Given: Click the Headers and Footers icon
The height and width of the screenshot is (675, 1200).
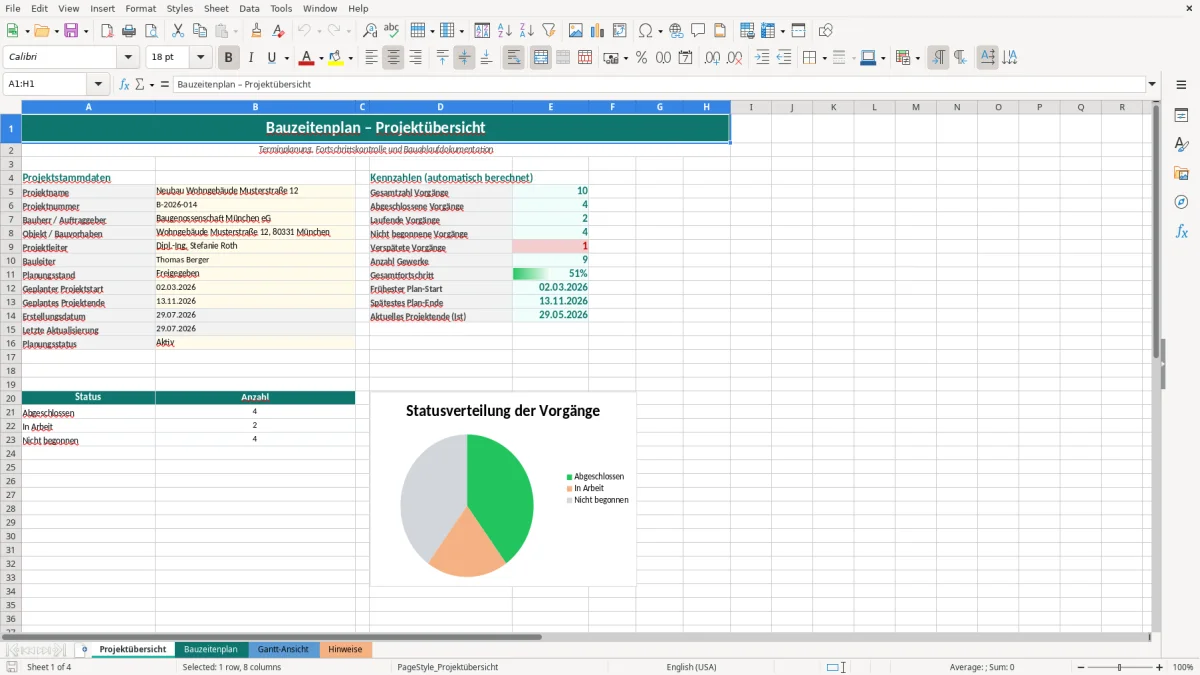Looking at the screenshot, I should coord(720,31).
